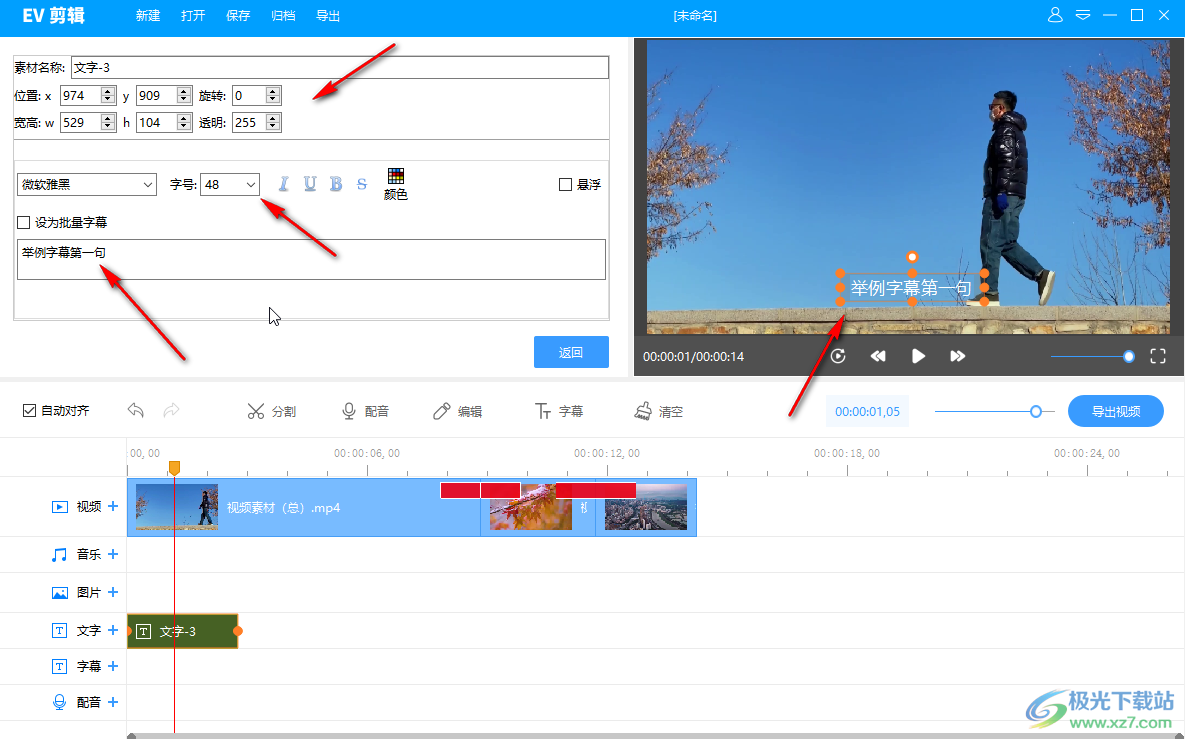Click the orange timeline playhead marker

click(x=175, y=468)
